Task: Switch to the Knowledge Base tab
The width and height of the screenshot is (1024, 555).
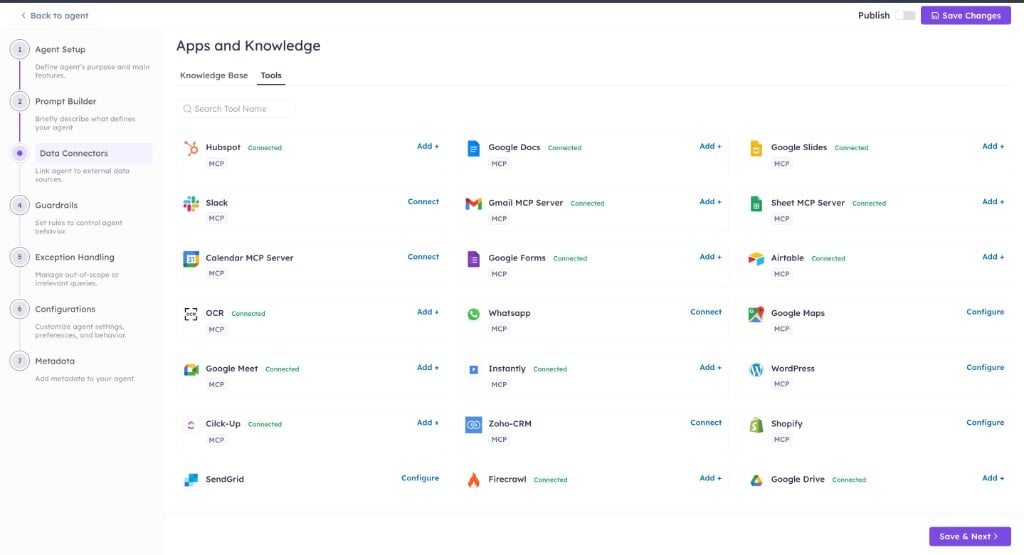Action: pos(214,75)
